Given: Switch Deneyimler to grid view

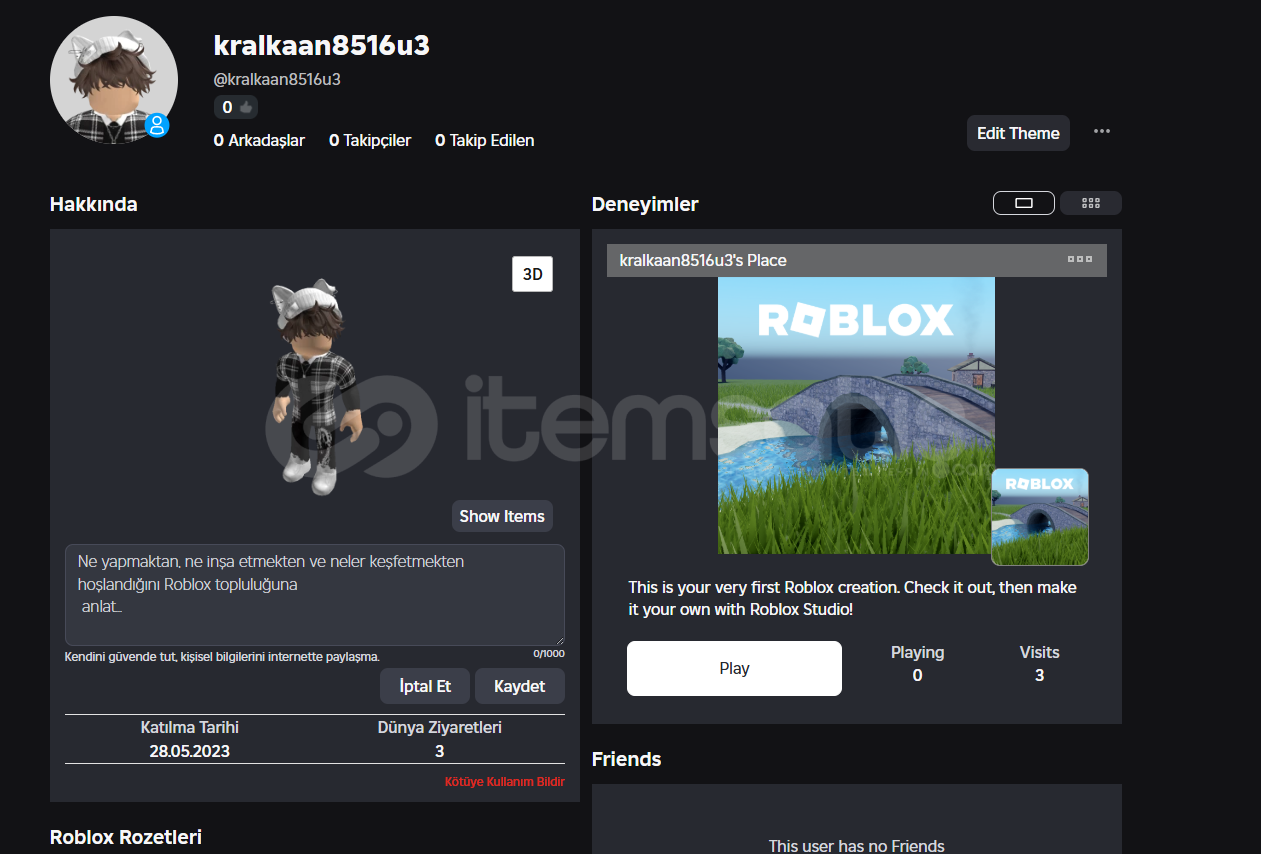Looking at the screenshot, I should coord(1091,203).
